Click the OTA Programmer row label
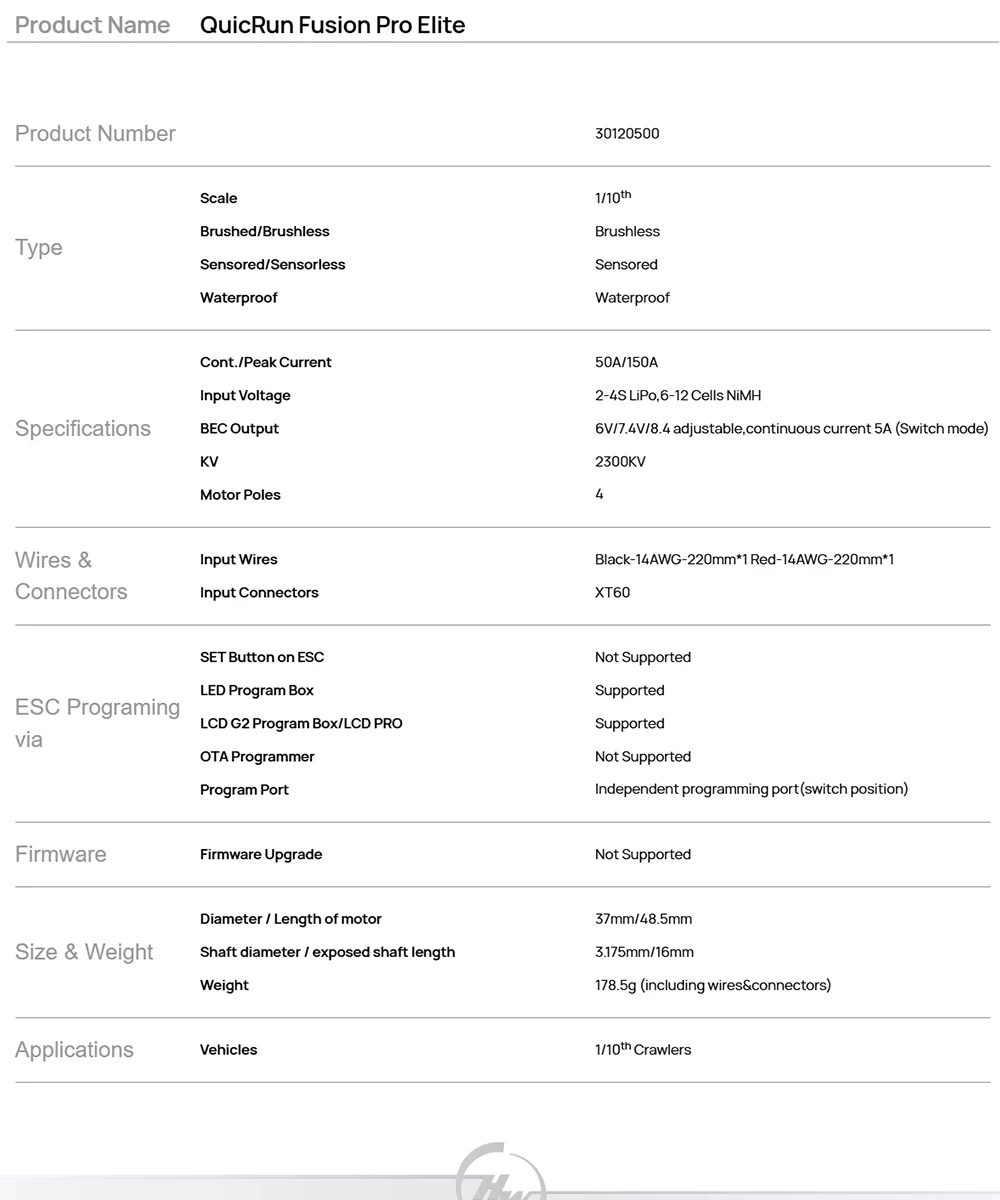This screenshot has width=1000, height=1200. coord(257,756)
